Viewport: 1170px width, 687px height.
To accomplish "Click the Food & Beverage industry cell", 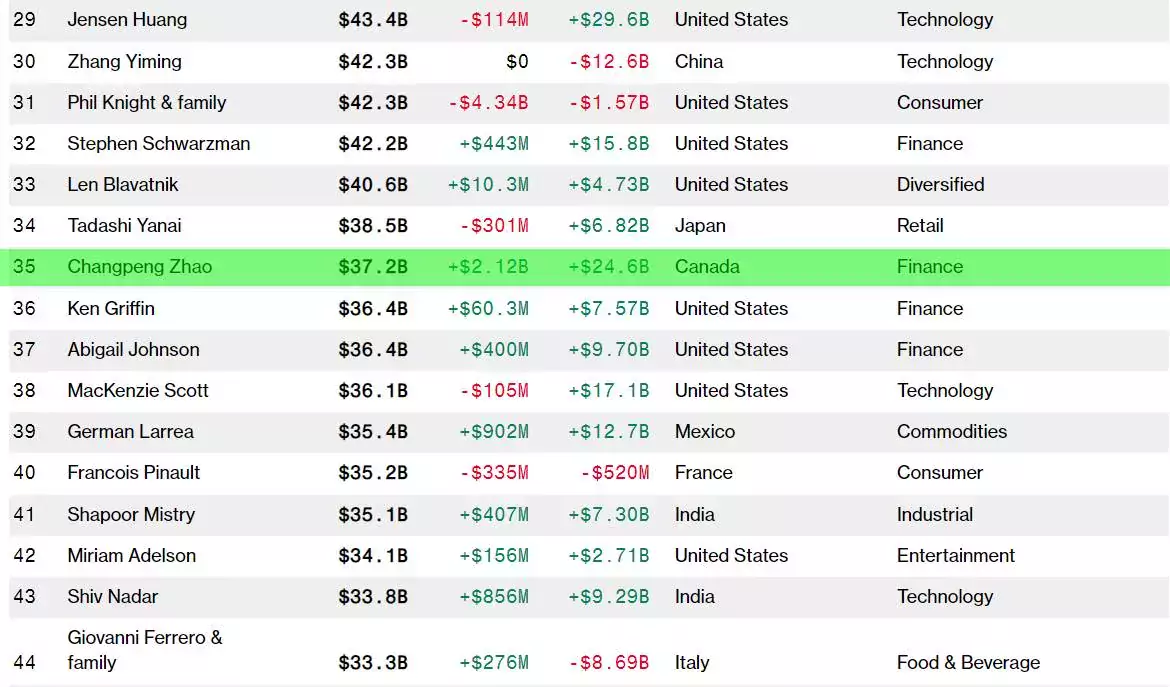I will [x=969, y=662].
